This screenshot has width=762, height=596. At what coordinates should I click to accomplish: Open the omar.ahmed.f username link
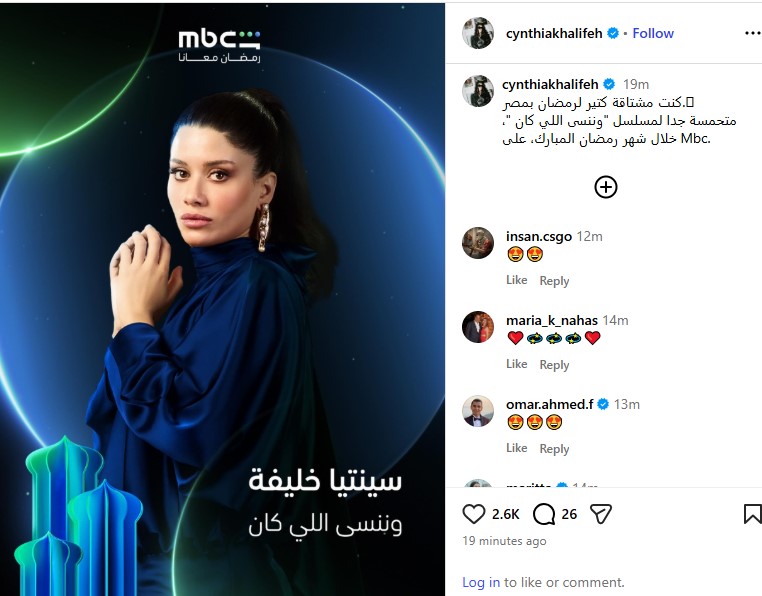pos(549,404)
